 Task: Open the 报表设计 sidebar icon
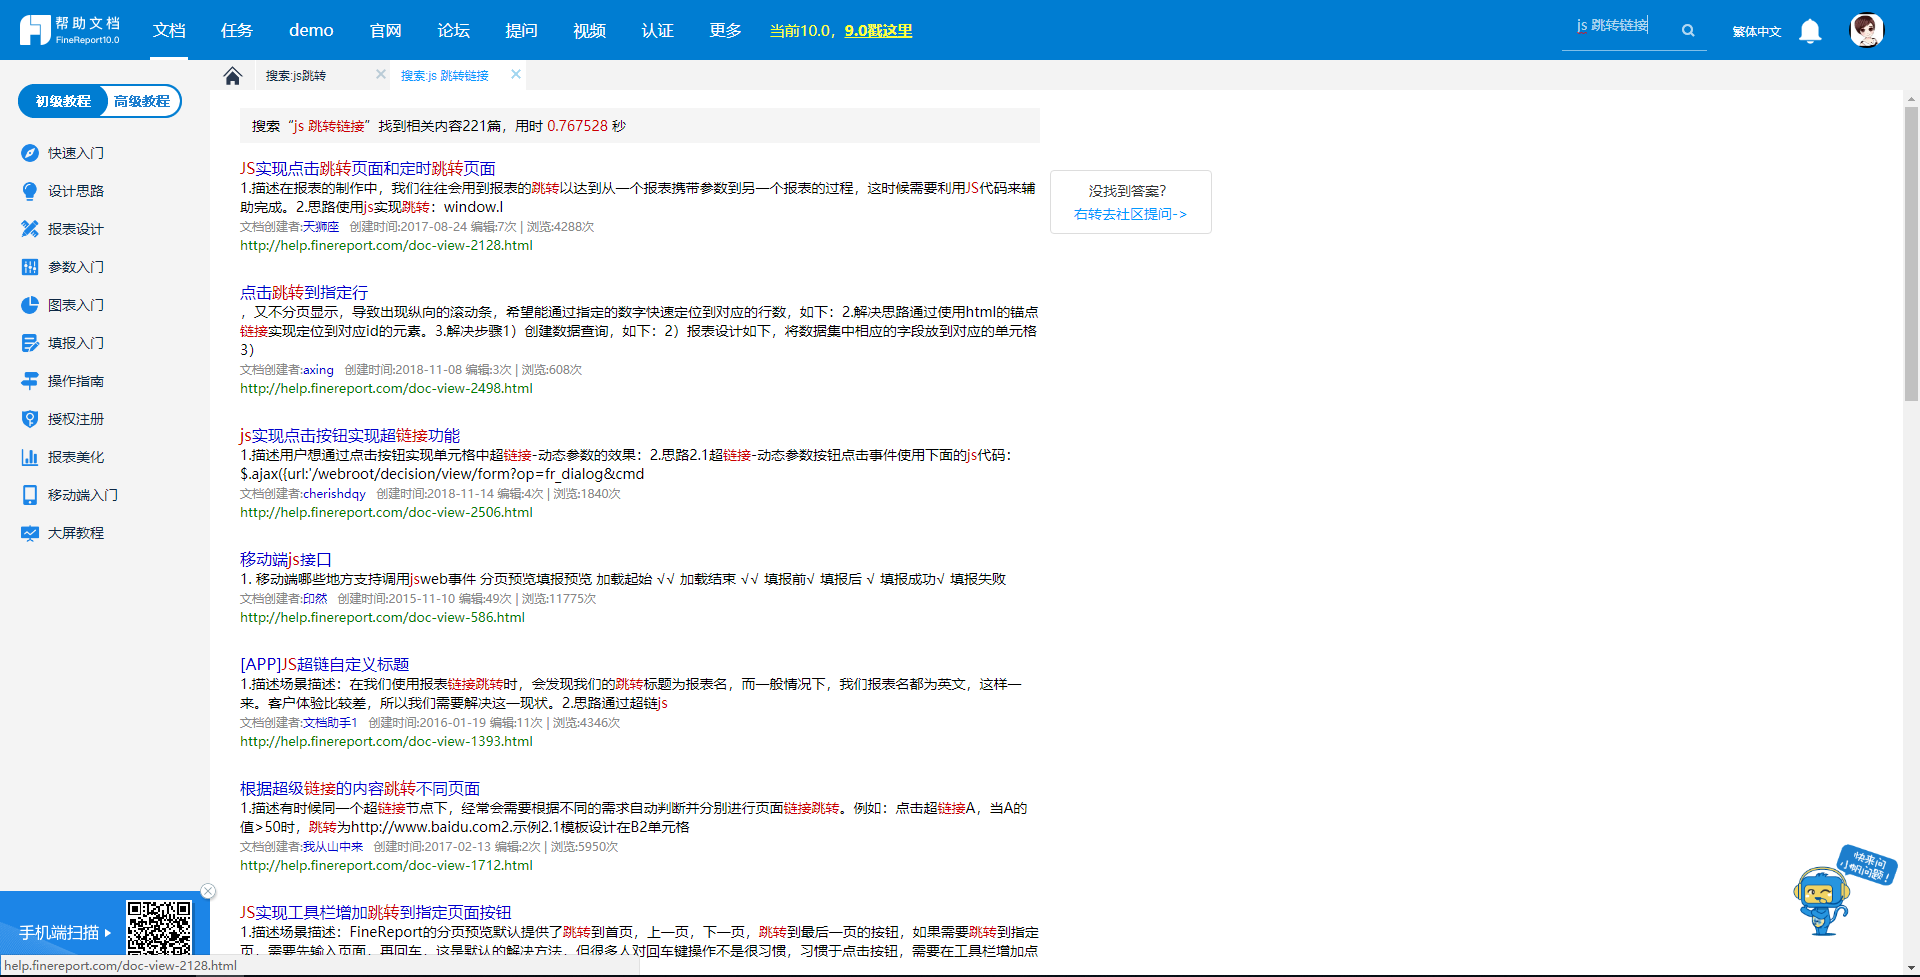pos(30,229)
